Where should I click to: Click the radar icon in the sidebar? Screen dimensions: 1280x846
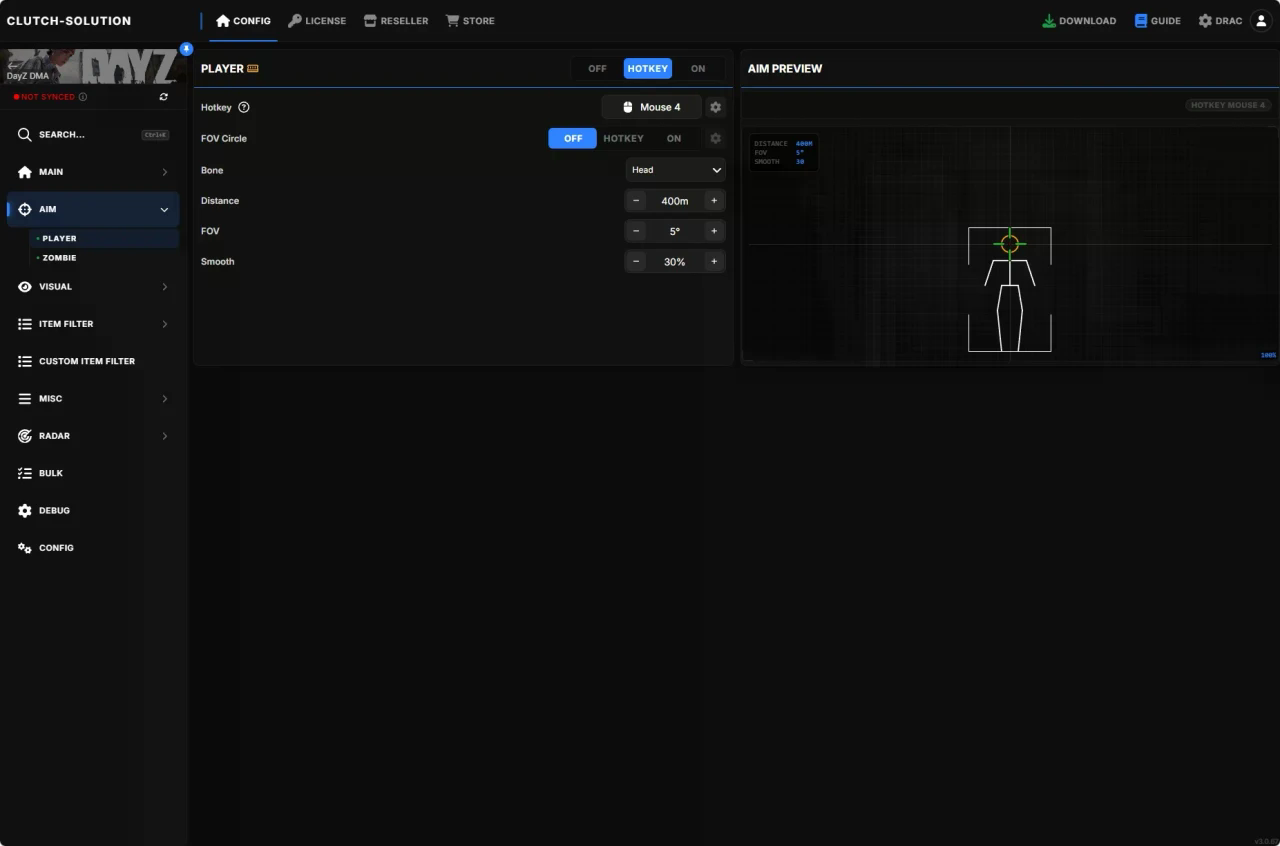tap(25, 436)
